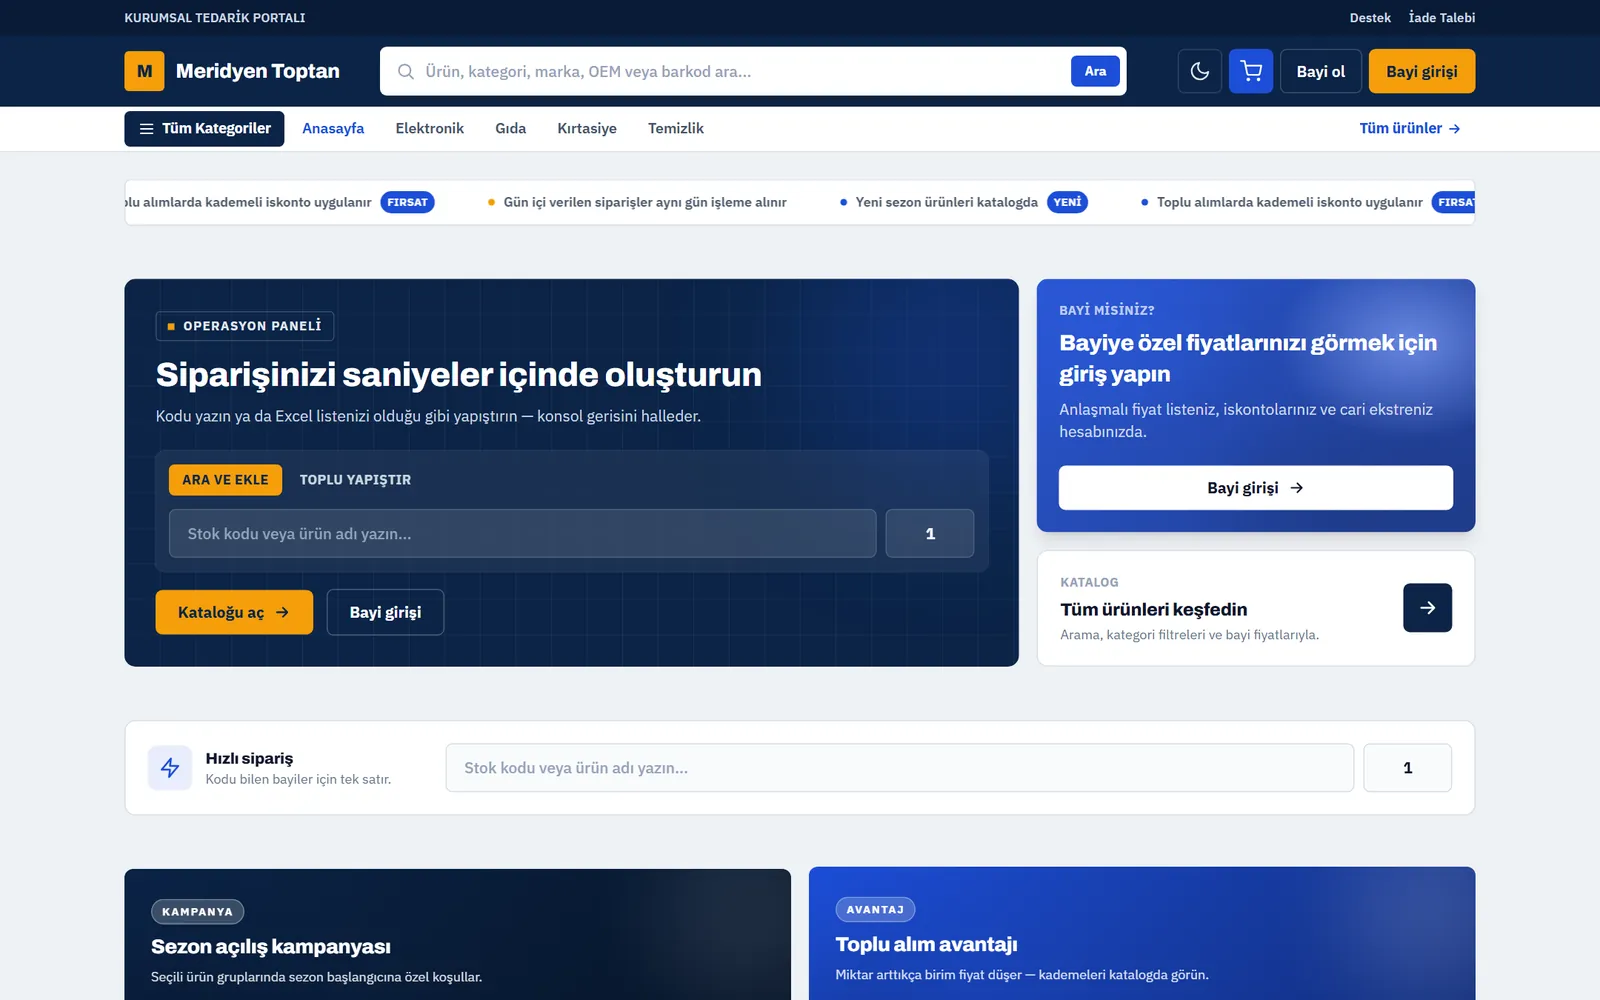
Task: Click the KAMPANYA badge
Action: [197, 912]
